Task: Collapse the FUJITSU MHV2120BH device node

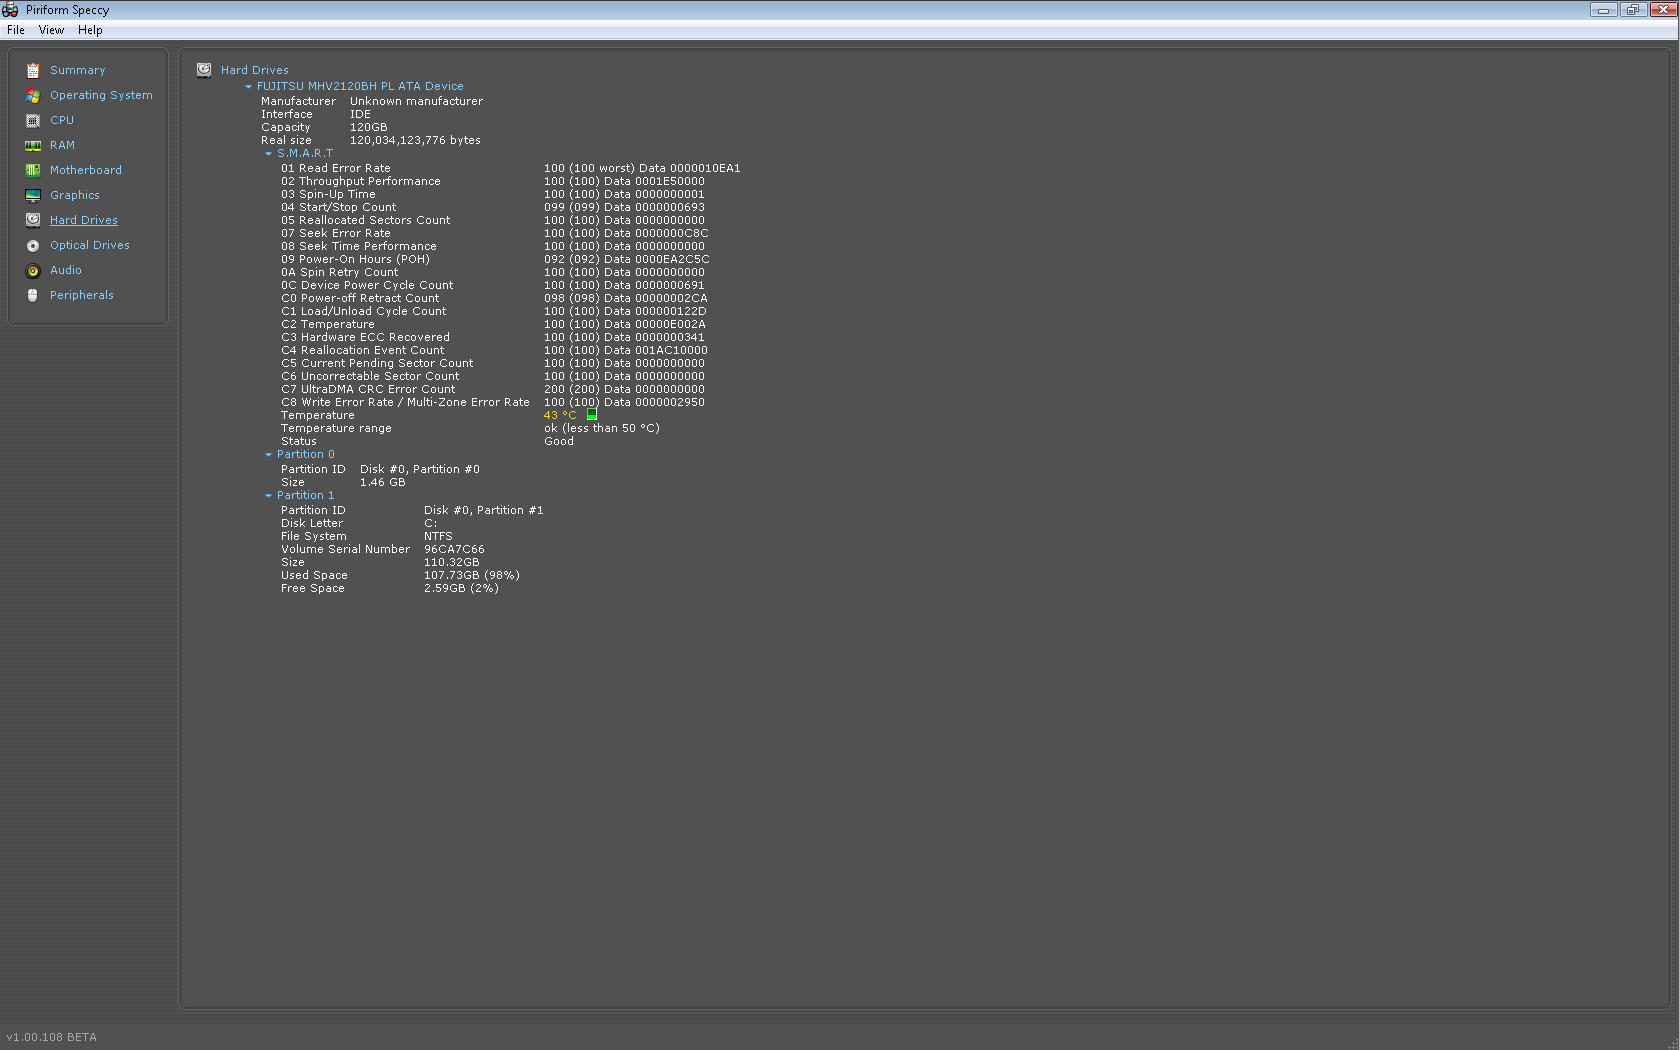Action: [248, 87]
